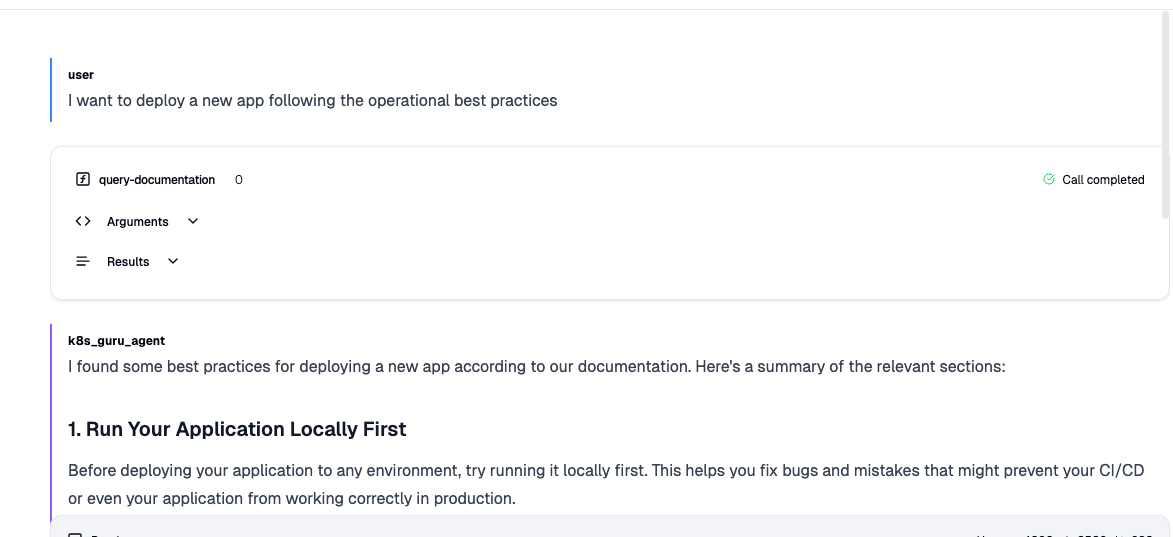Expand the Arguments chevron
The height and width of the screenshot is (537, 1173).
[193, 222]
